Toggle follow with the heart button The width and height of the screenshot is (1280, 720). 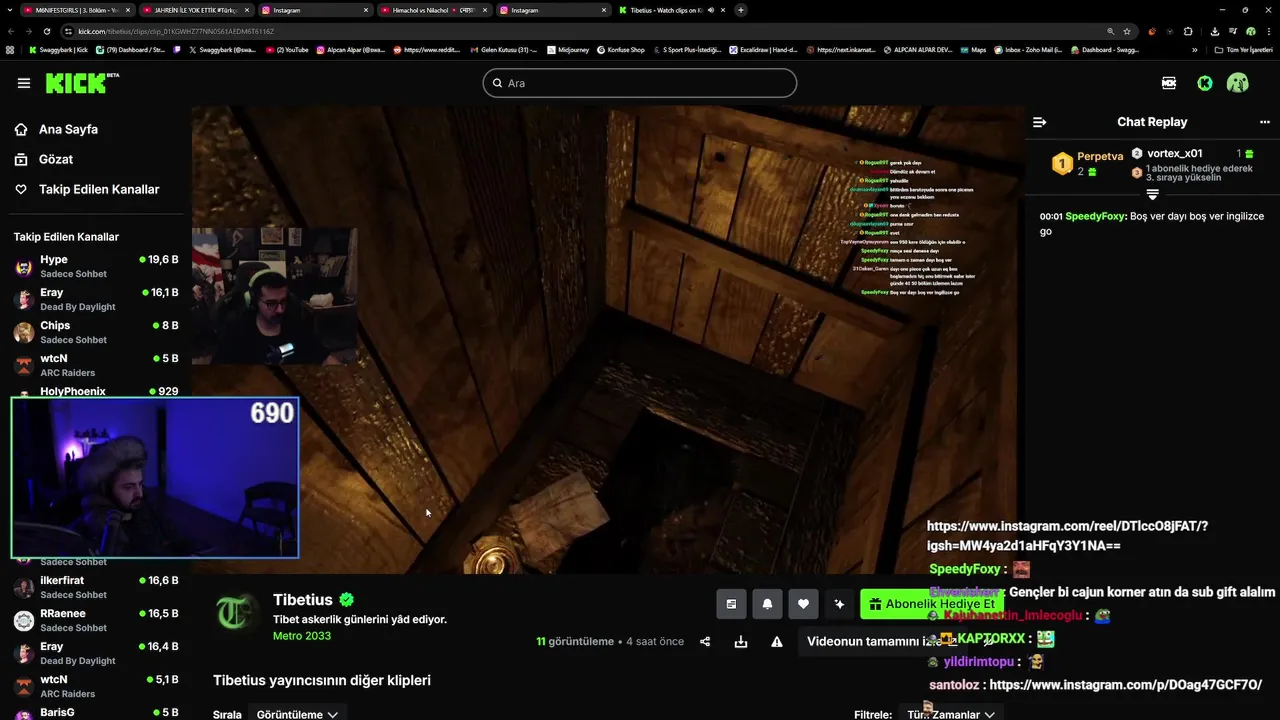(x=803, y=604)
